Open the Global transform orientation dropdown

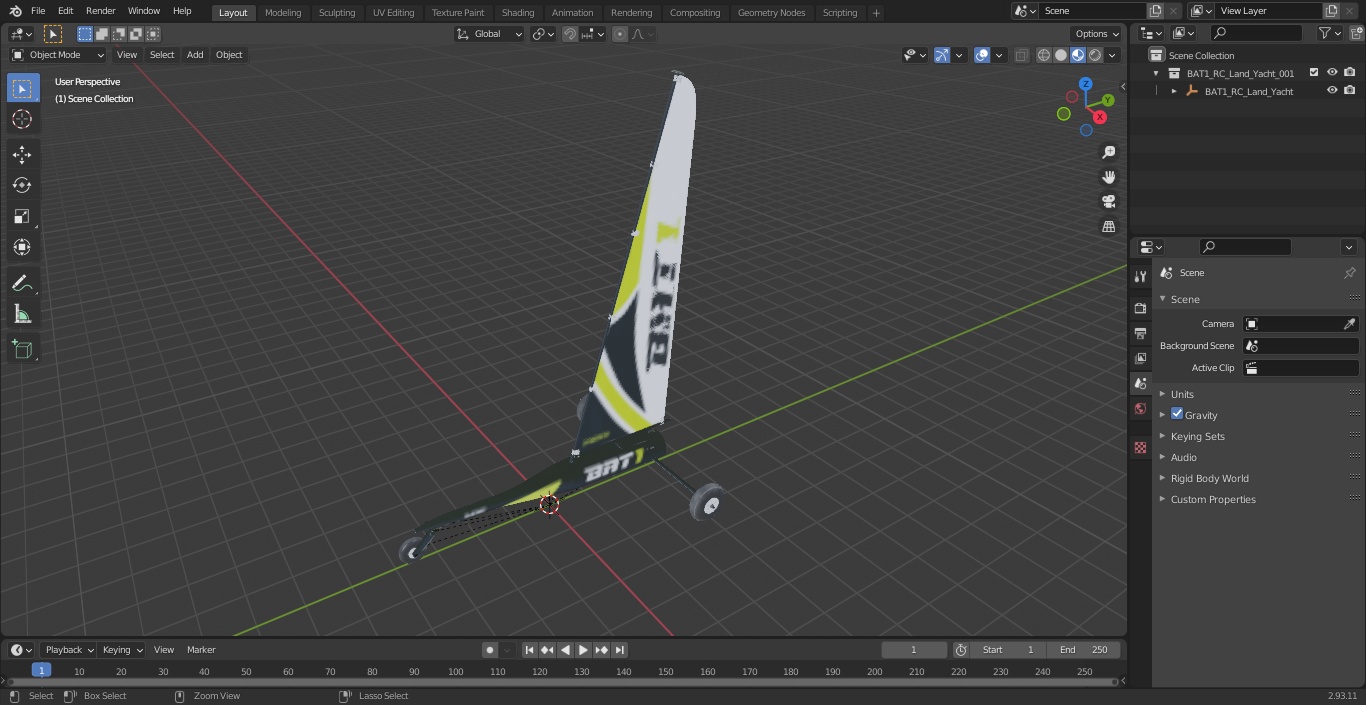click(x=490, y=34)
